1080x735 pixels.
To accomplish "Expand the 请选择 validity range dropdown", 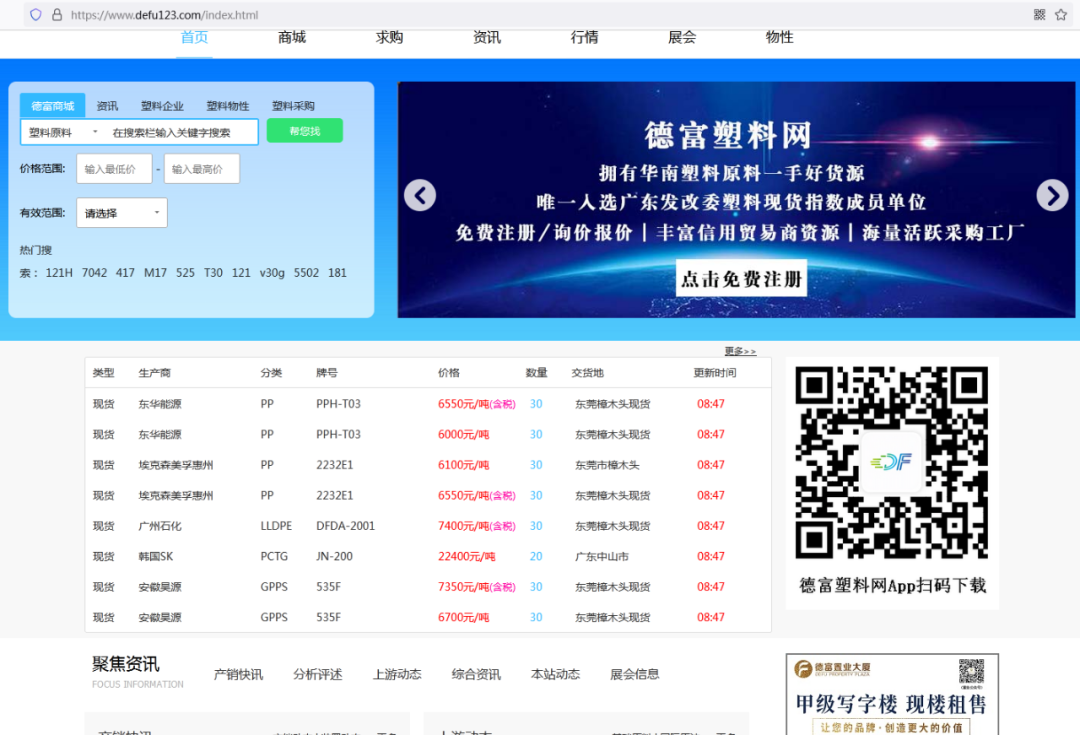I will coord(121,212).
